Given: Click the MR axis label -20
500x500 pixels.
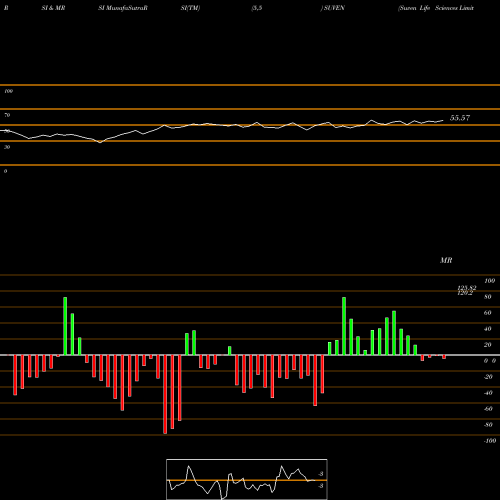Looking at the screenshot, I should click(488, 377).
